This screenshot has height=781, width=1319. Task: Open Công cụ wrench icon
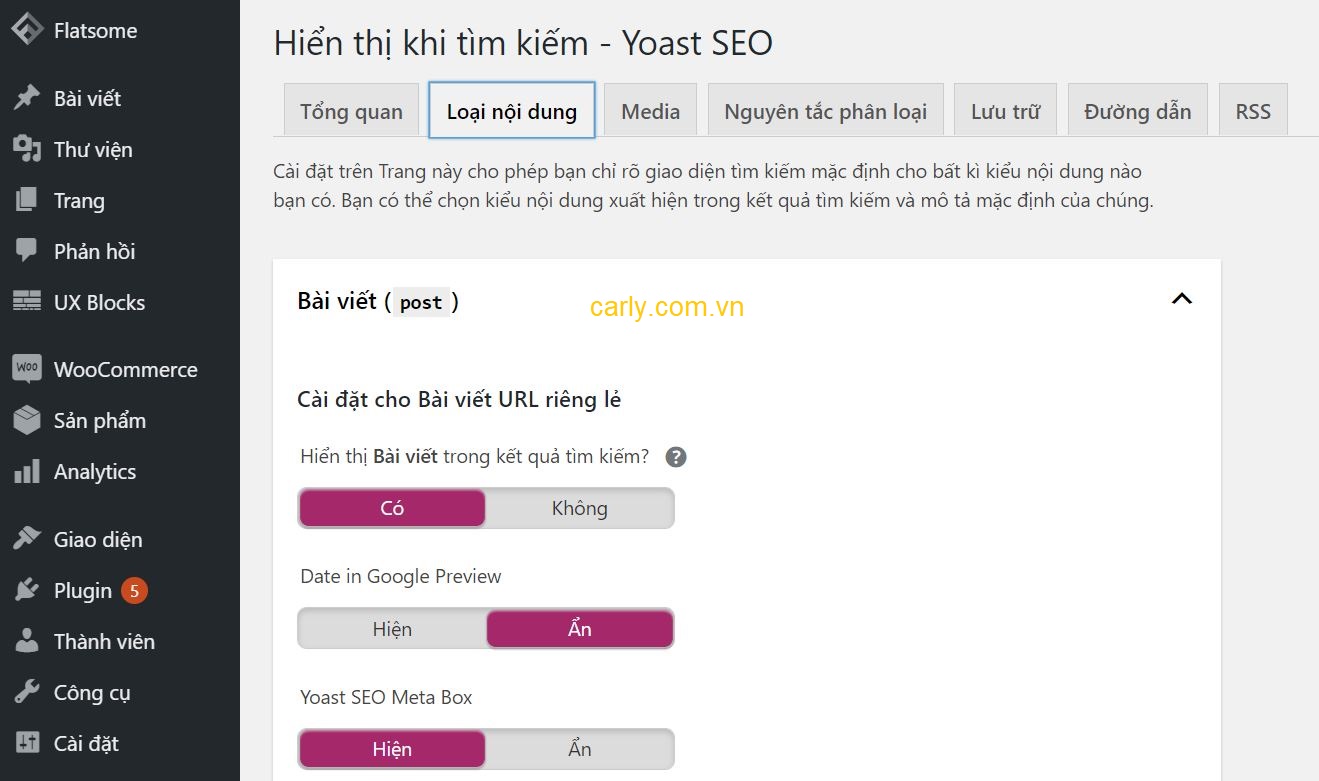pos(27,692)
